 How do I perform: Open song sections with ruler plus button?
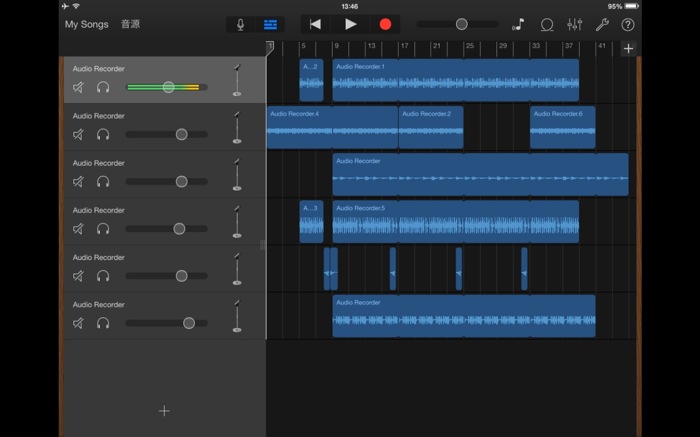point(628,48)
